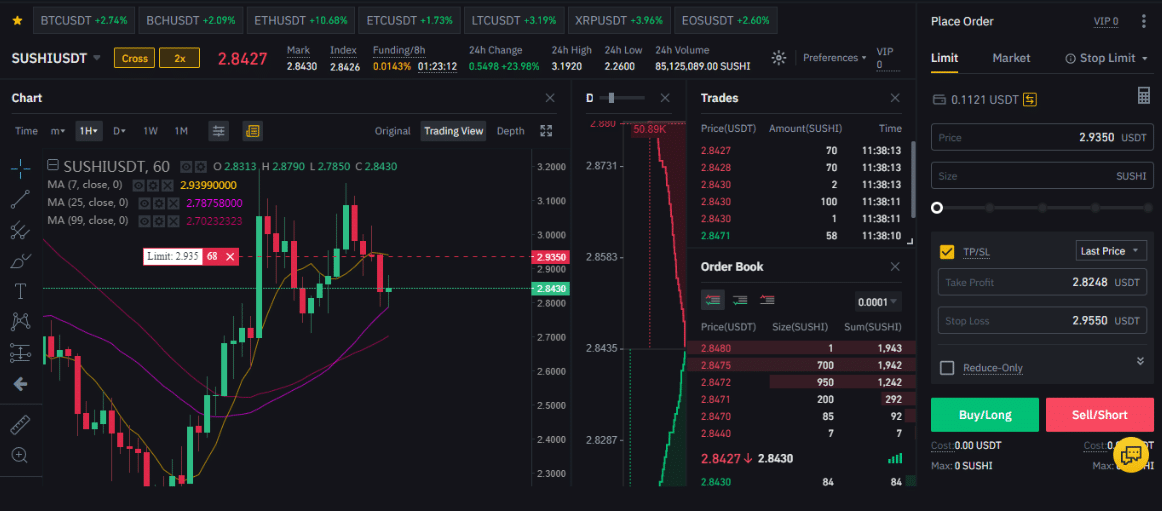Open chart indicator settings sliders icon
Viewport: 1162px width, 511px height.
pyautogui.click(x=219, y=131)
